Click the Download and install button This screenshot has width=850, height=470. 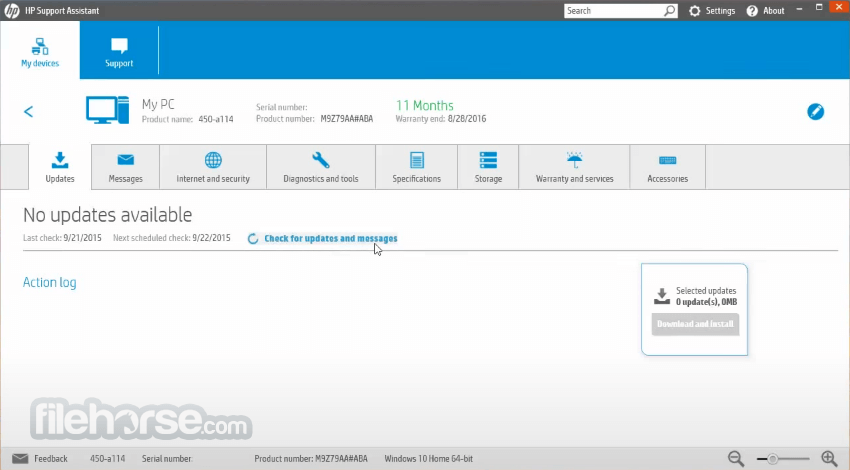tap(695, 324)
